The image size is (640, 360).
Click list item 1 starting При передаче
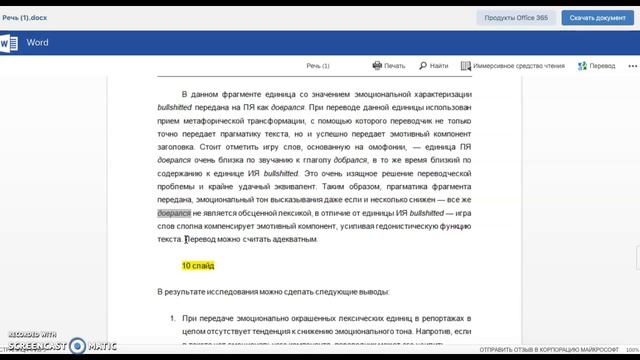[327, 325]
